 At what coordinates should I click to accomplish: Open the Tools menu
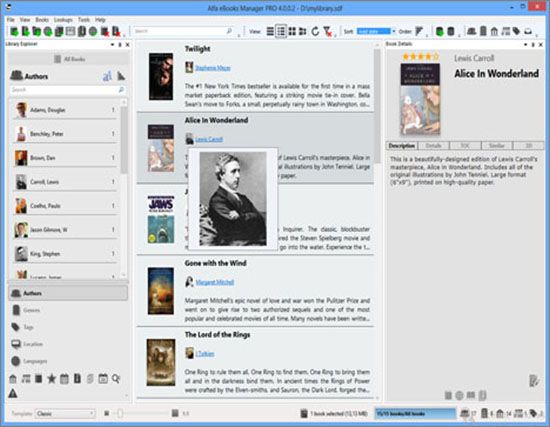[83, 20]
